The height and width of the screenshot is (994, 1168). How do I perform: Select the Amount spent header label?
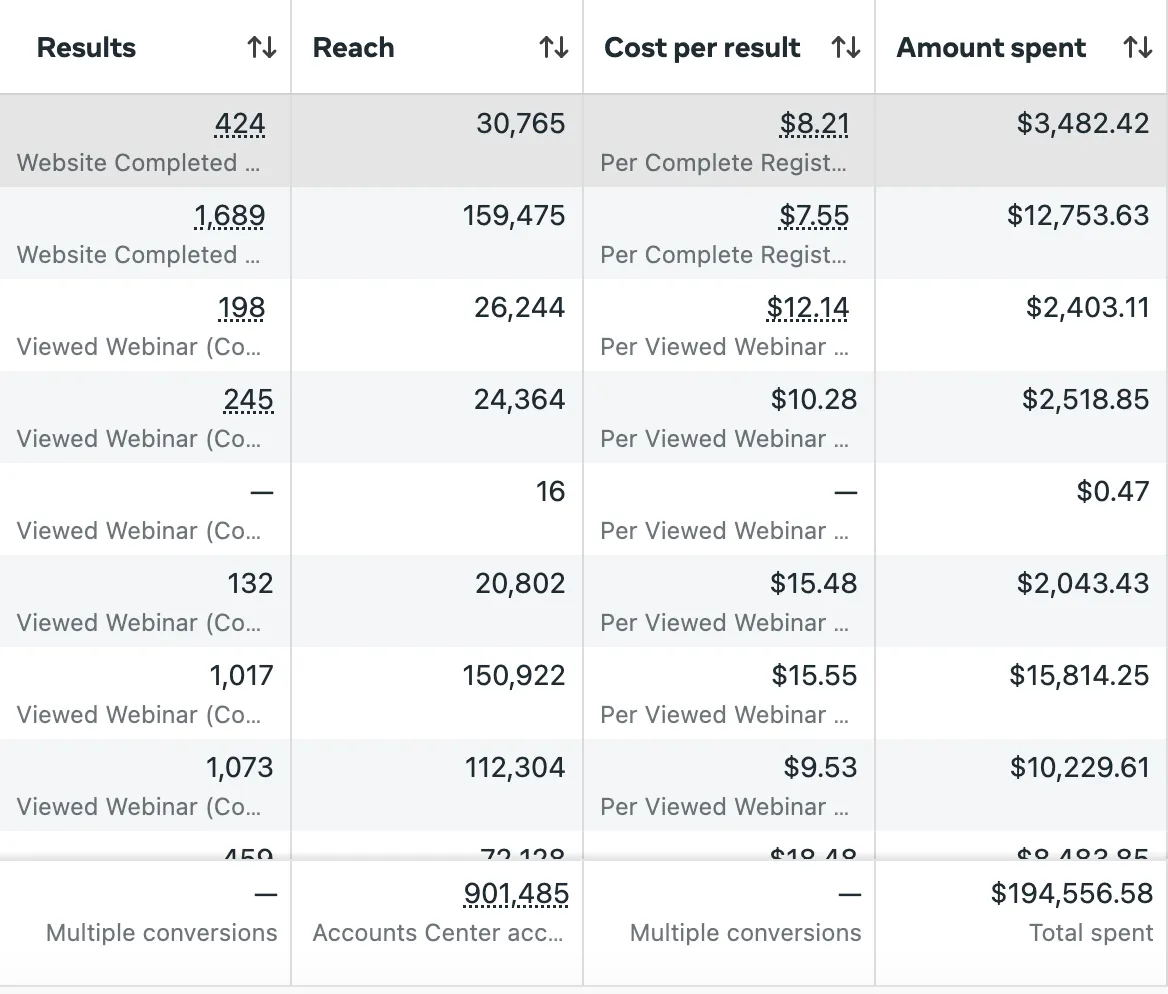991,48
